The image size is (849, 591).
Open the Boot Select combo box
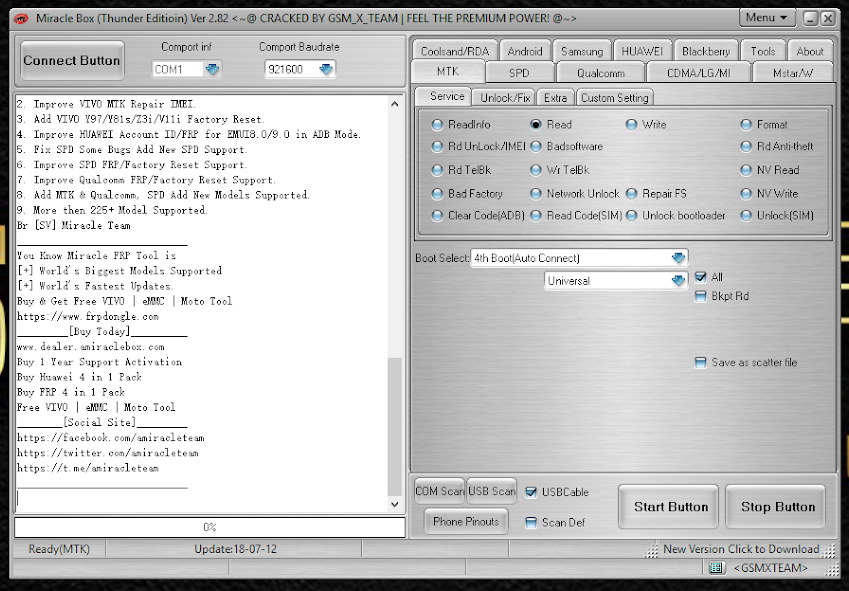(x=579, y=258)
